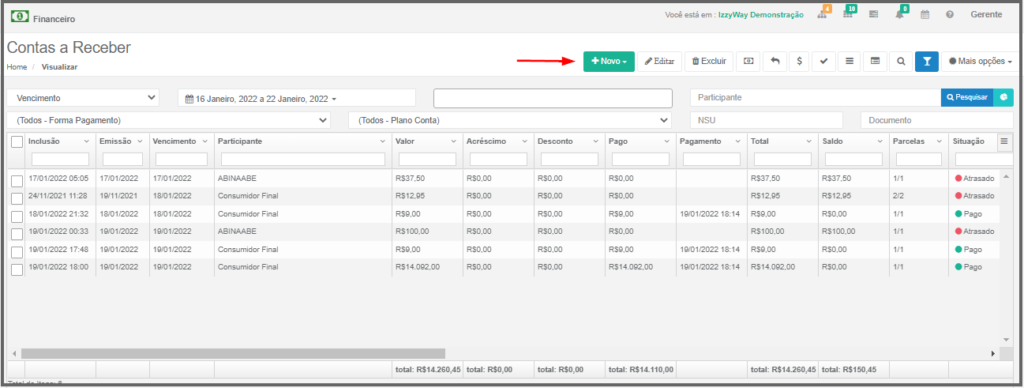This screenshot has width=1024, height=388.
Task: Expand the Inclusão column menu arrow
Action: (87, 141)
